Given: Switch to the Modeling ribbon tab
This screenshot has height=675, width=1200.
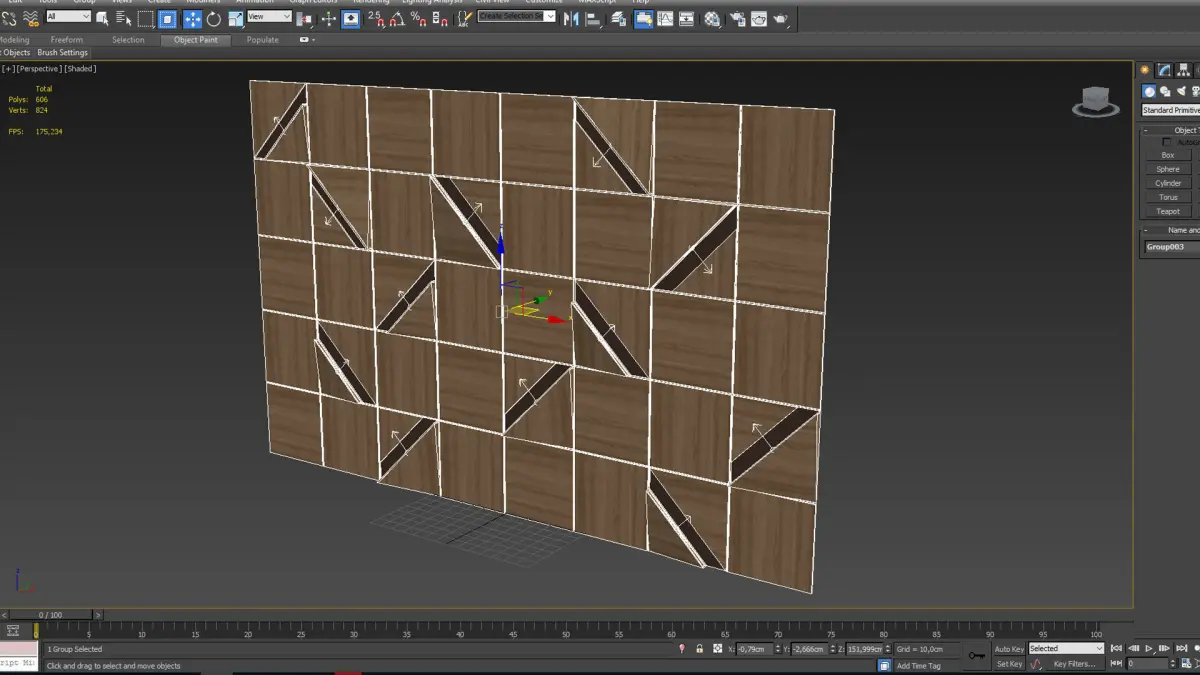Looking at the screenshot, I should (14, 40).
